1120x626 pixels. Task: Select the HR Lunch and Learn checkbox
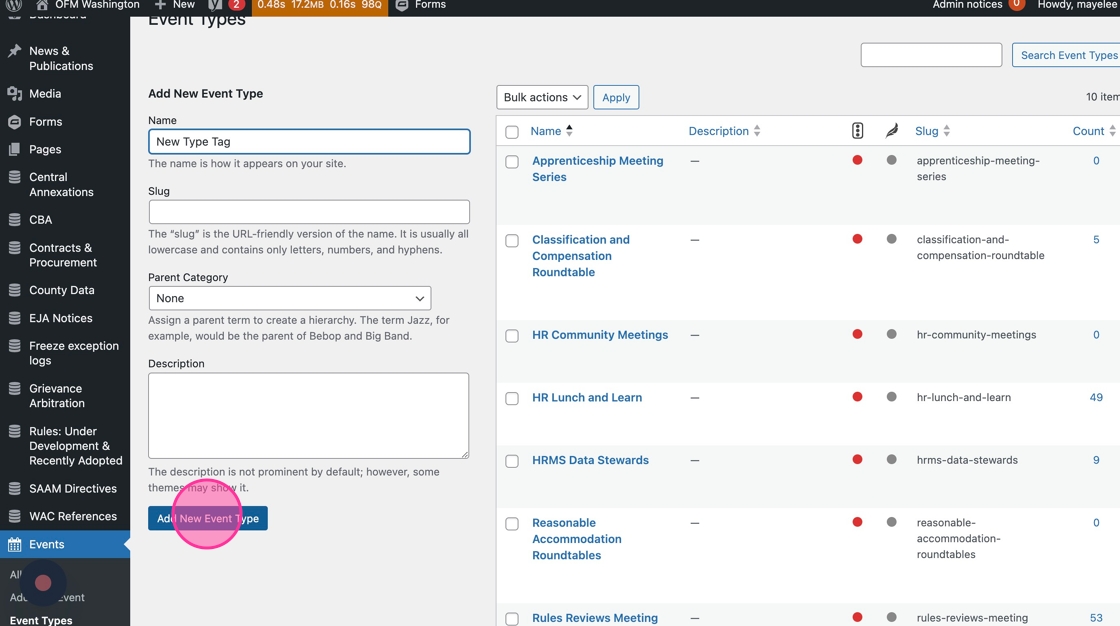[512, 399]
